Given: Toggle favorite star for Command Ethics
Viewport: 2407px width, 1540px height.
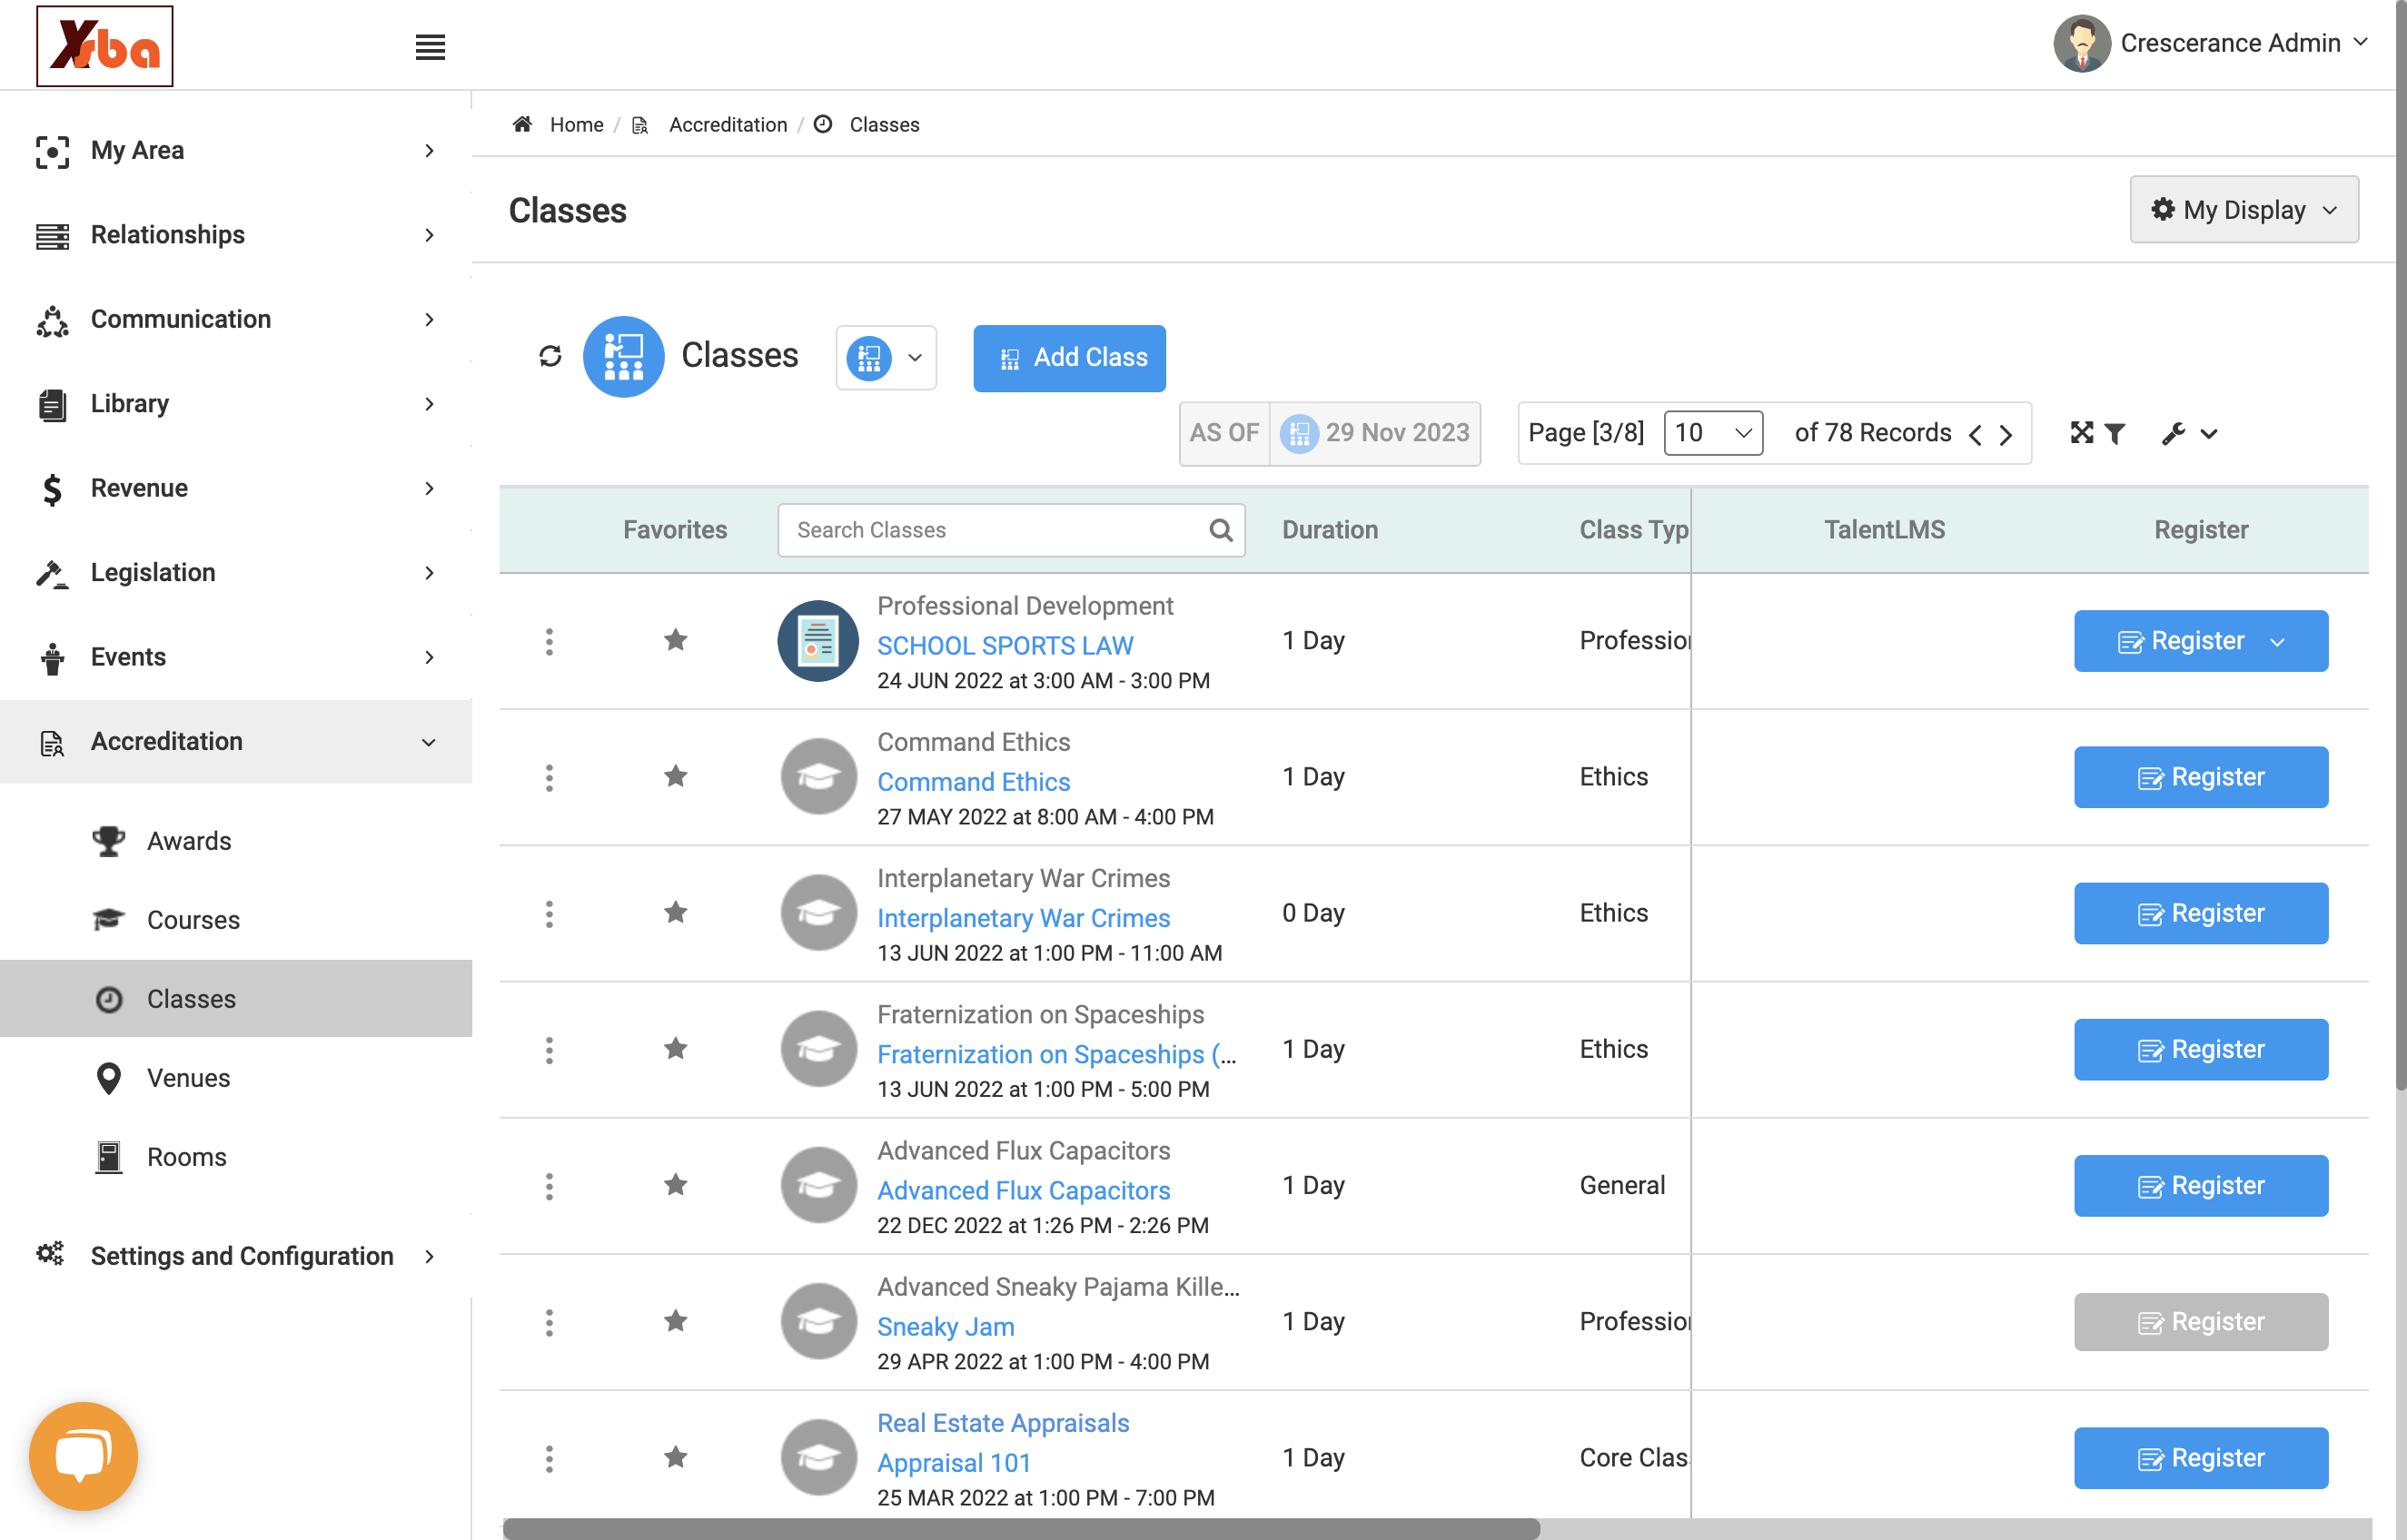Looking at the screenshot, I should pos(676,776).
